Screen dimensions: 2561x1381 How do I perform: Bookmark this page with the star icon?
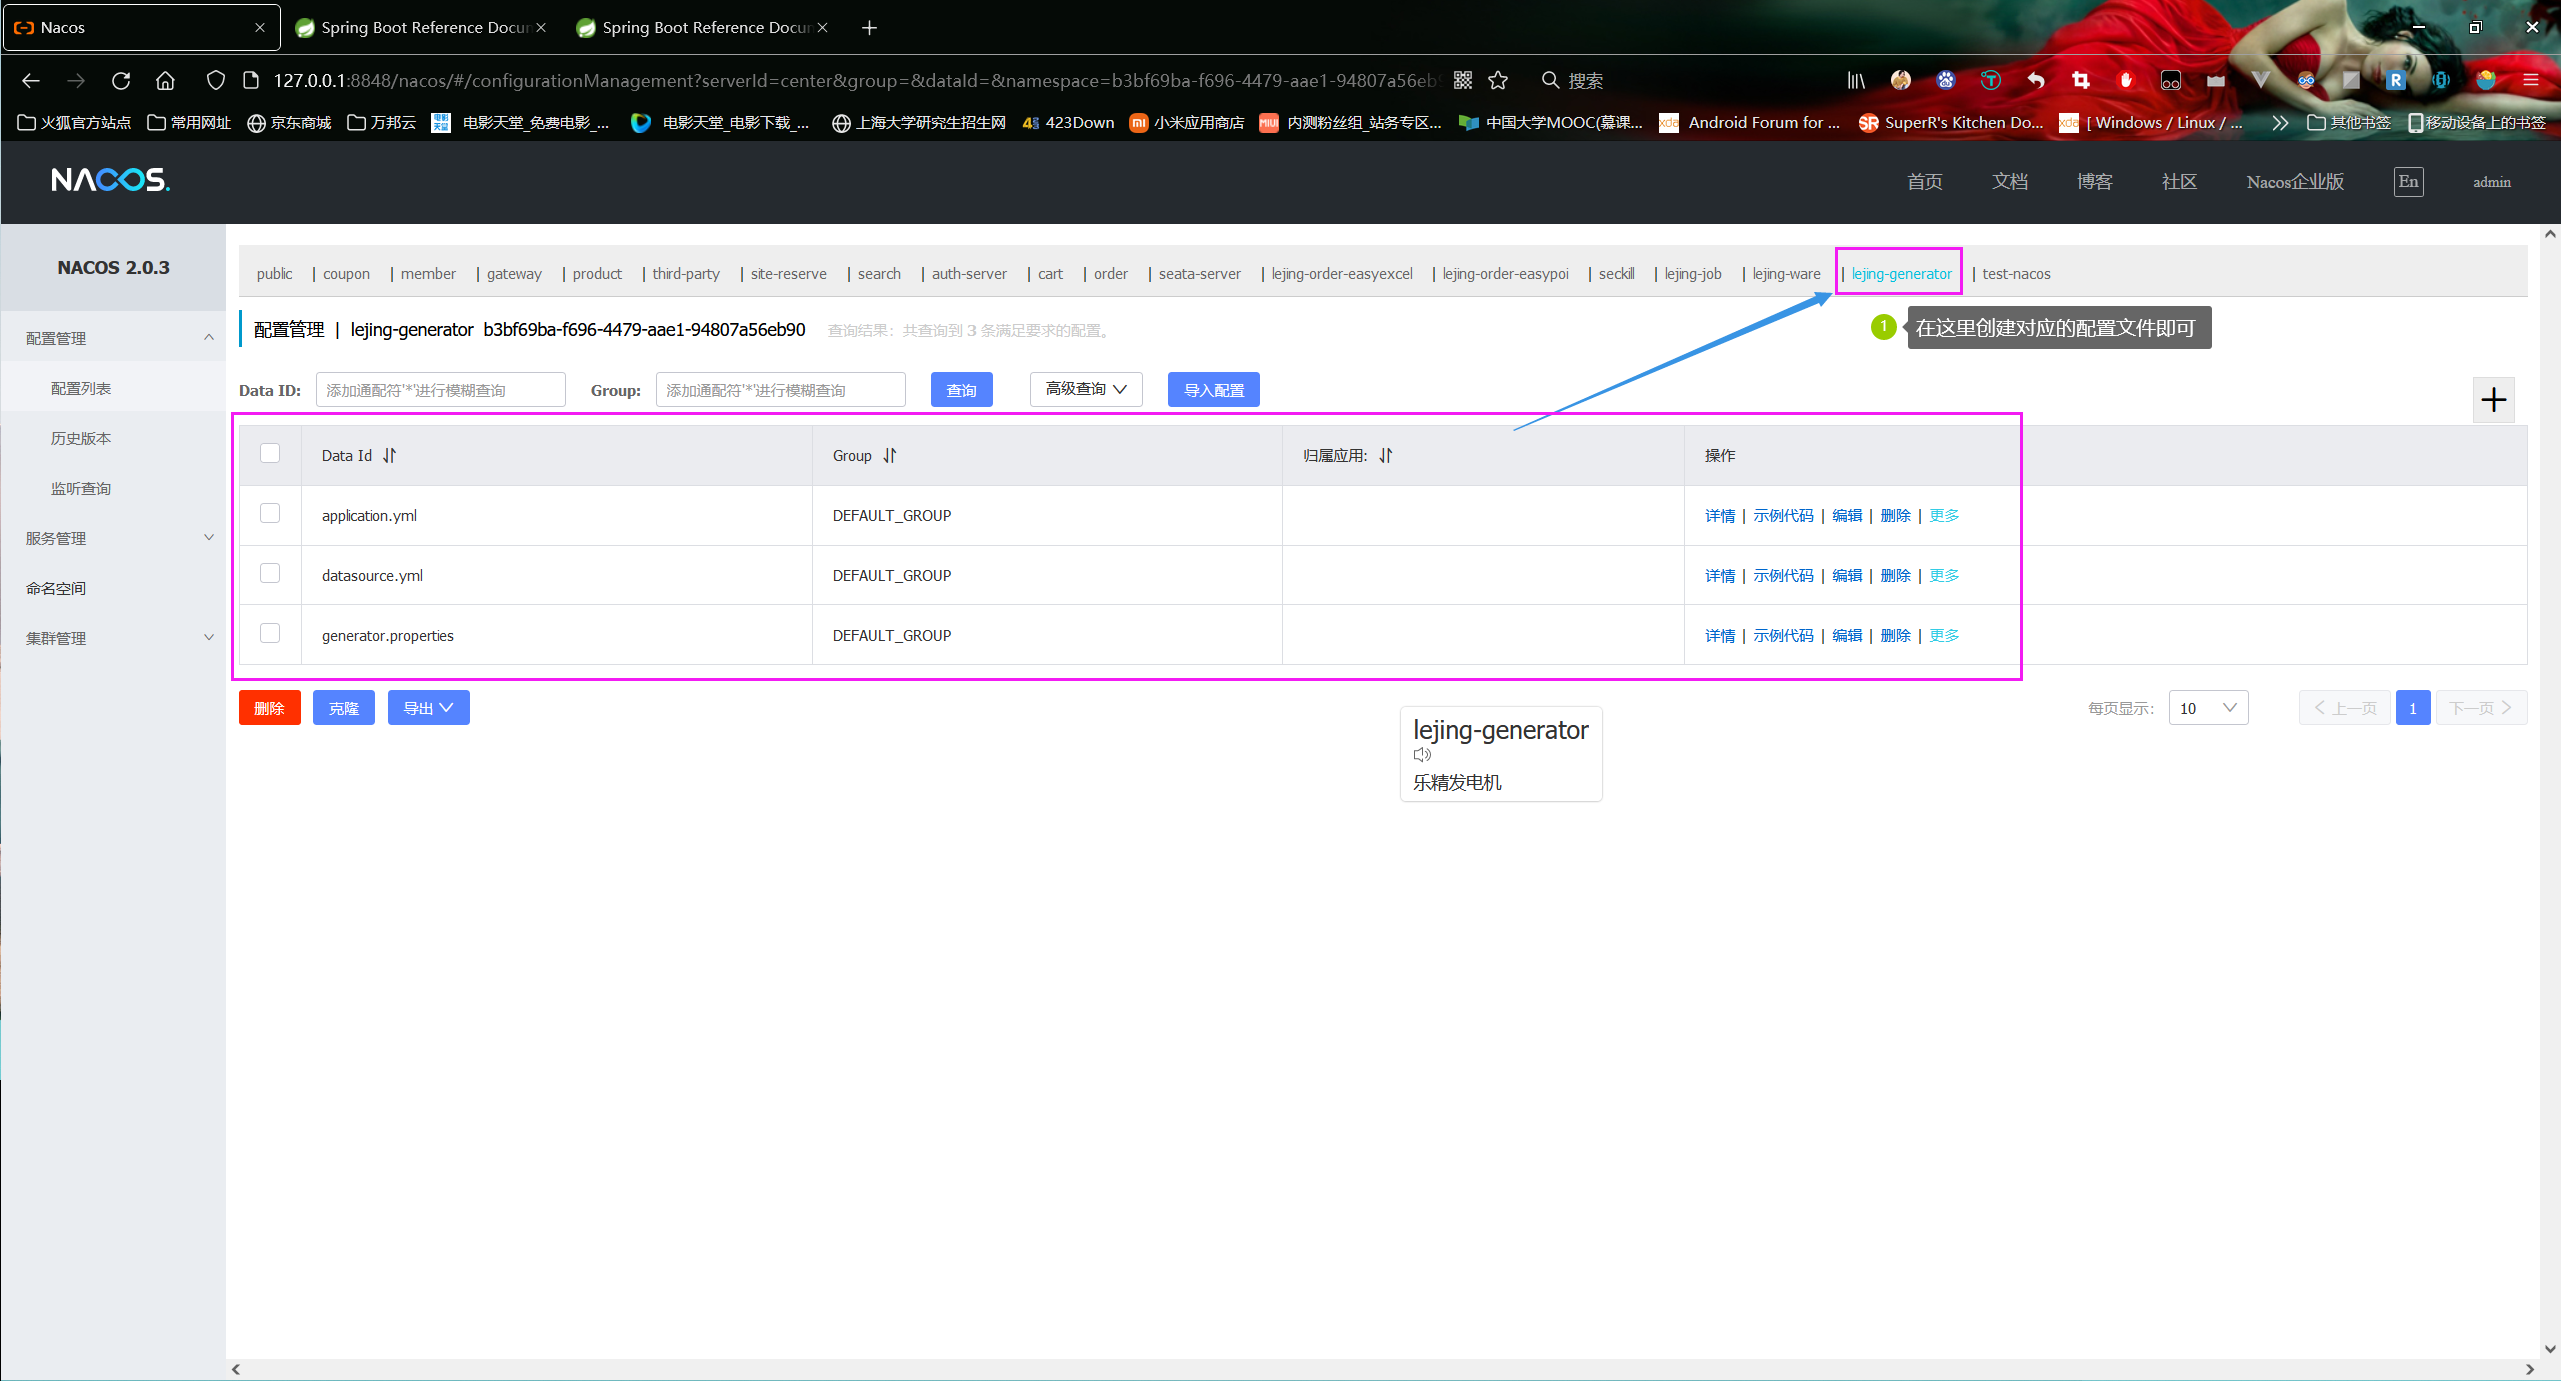tap(1498, 80)
